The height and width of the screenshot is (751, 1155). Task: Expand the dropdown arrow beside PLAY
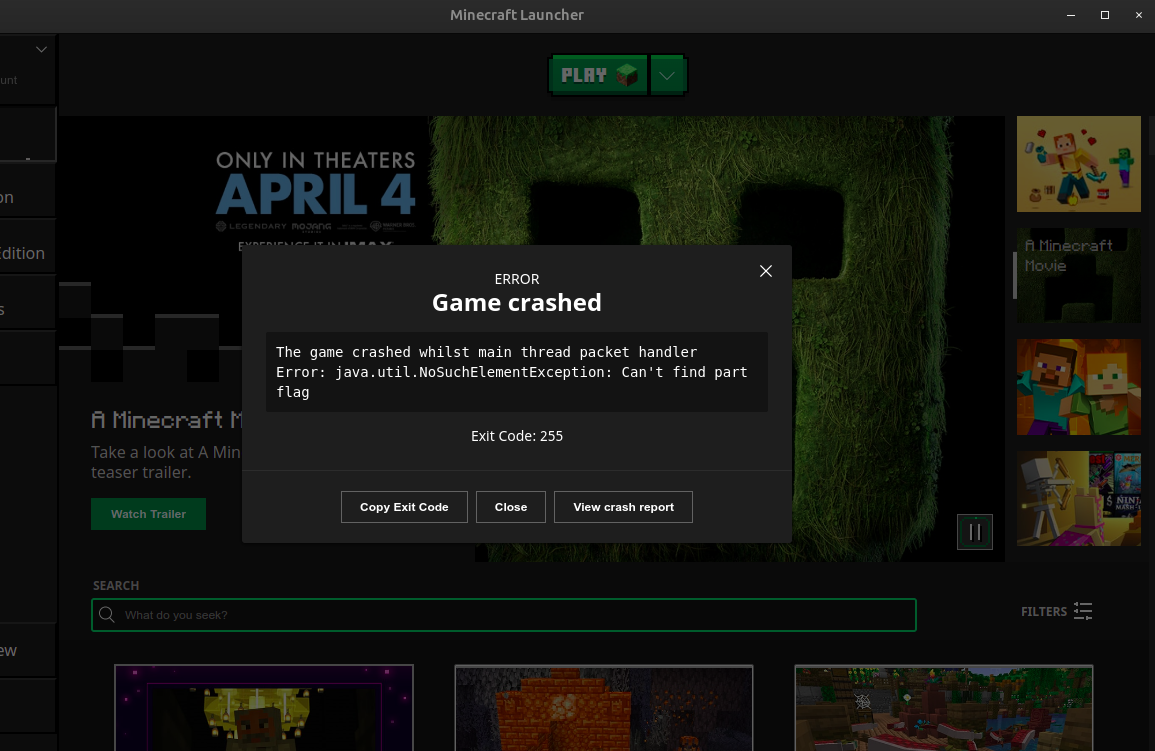pyautogui.click(x=667, y=75)
